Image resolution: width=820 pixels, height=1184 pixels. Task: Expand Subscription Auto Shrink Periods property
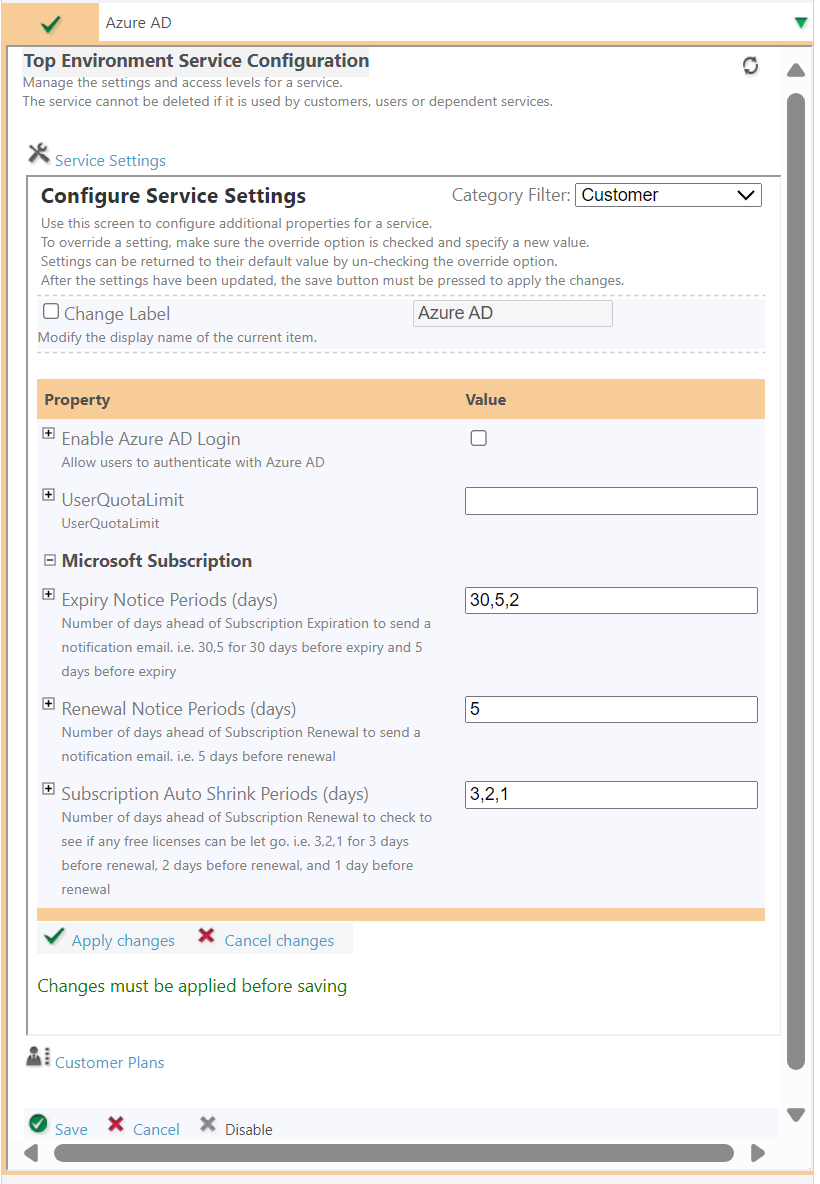click(x=48, y=789)
